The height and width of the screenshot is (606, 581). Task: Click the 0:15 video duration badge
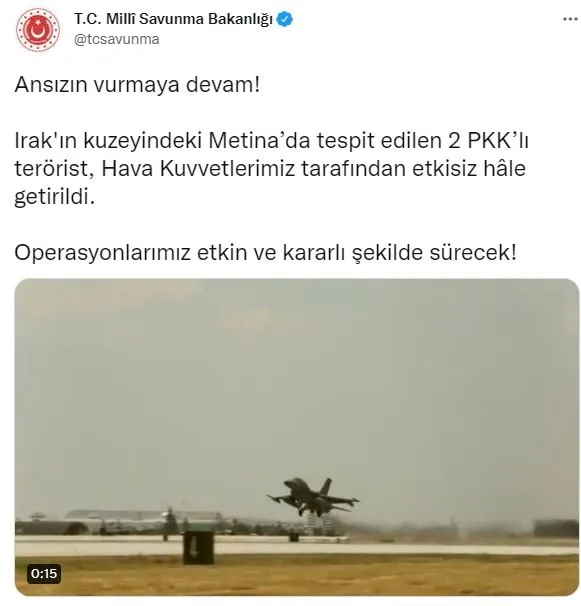tap(44, 574)
